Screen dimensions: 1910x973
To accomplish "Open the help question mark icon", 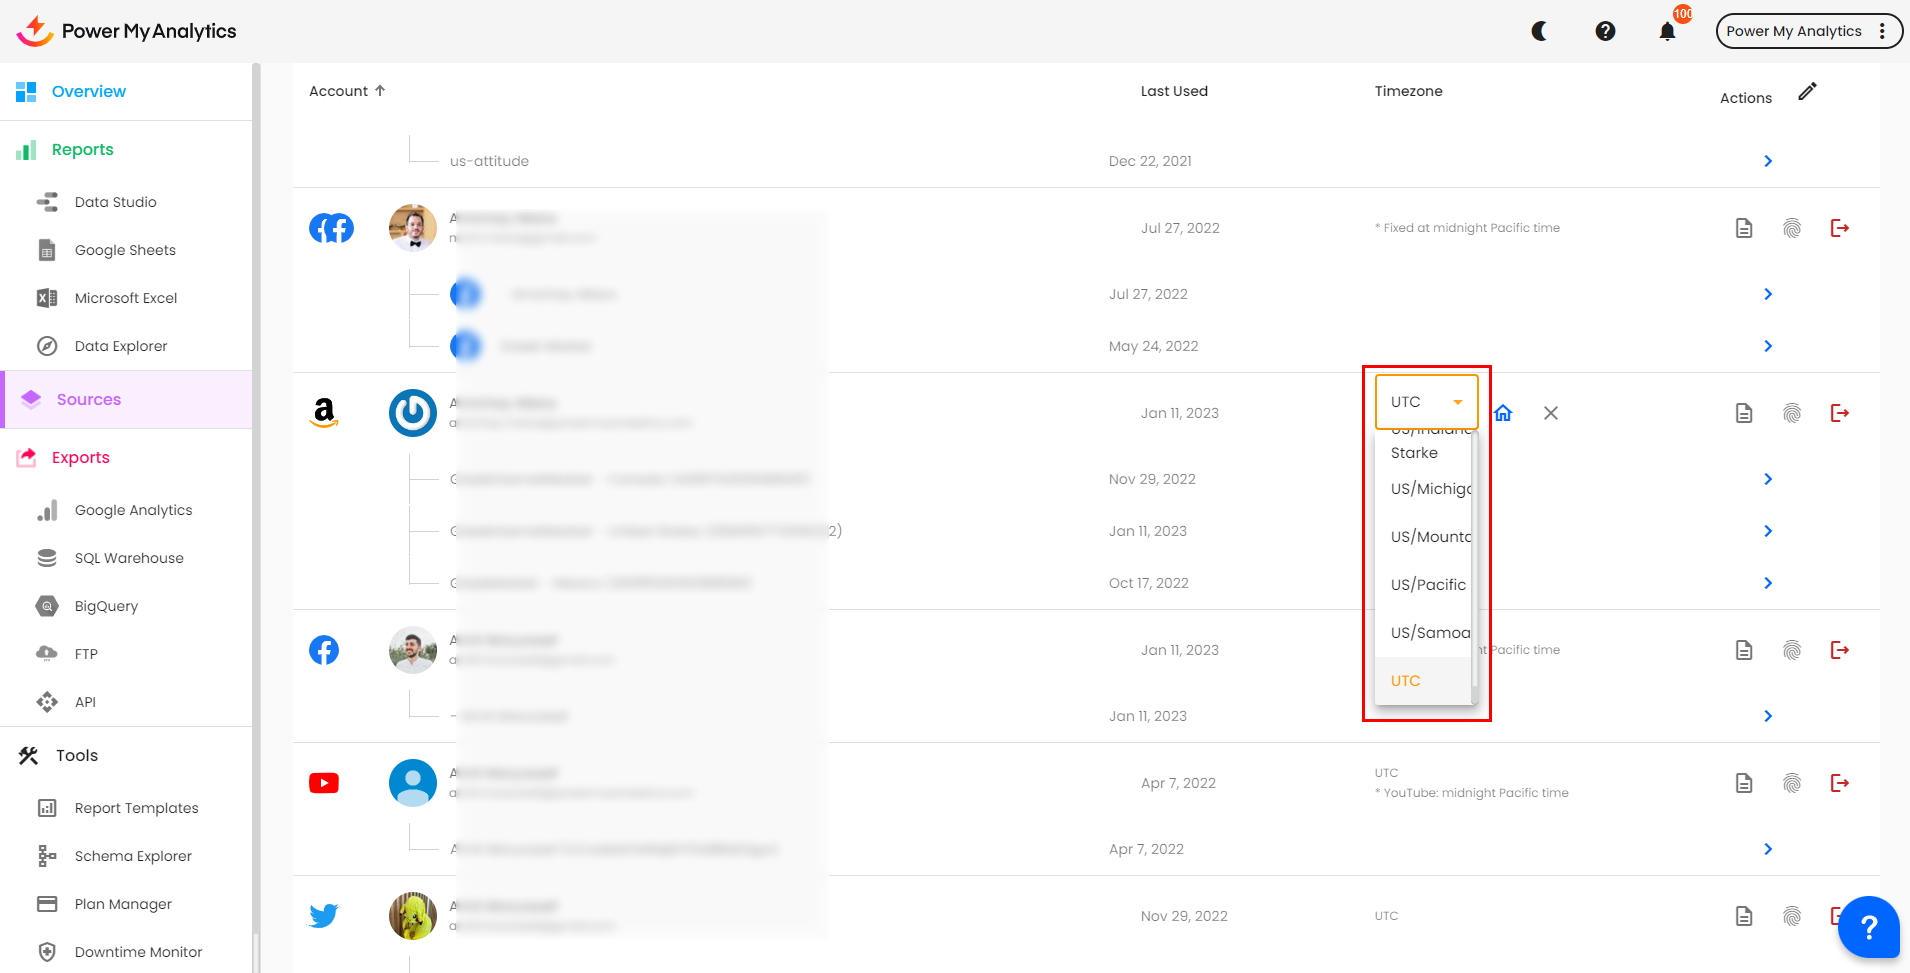I will [1605, 31].
